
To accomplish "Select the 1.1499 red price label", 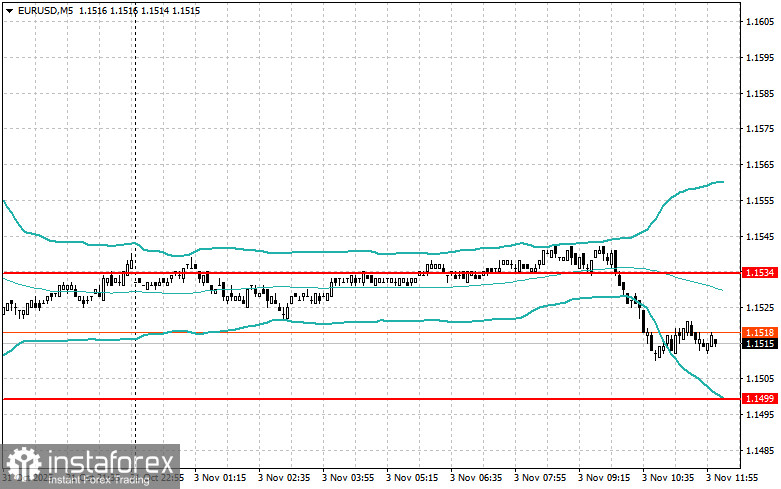I will [760, 399].
